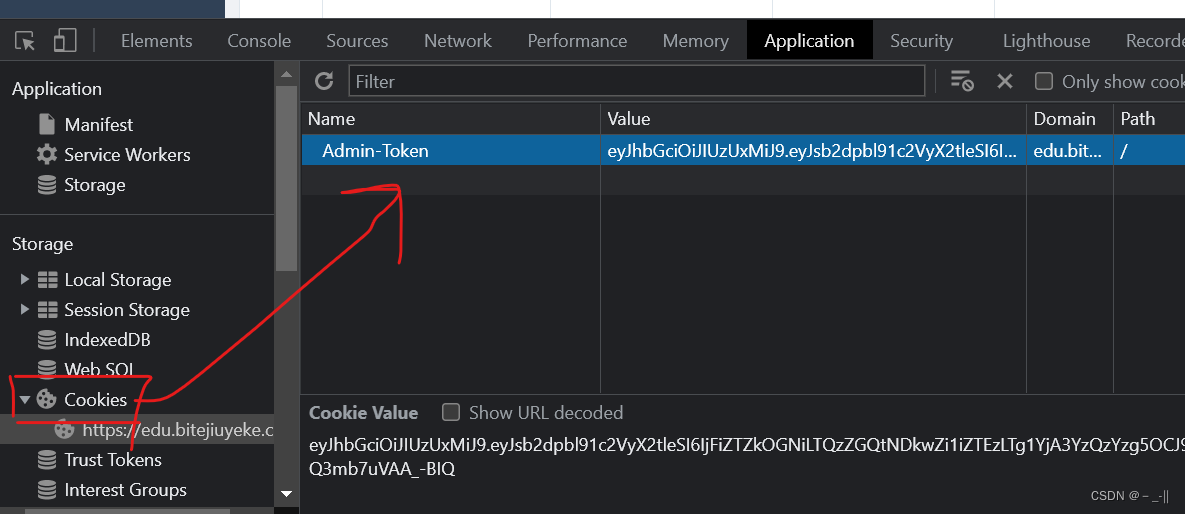Select IndexedDB storage item
Image resolution: width=1185 pixels, height=514 pixels.
(107, 340)
